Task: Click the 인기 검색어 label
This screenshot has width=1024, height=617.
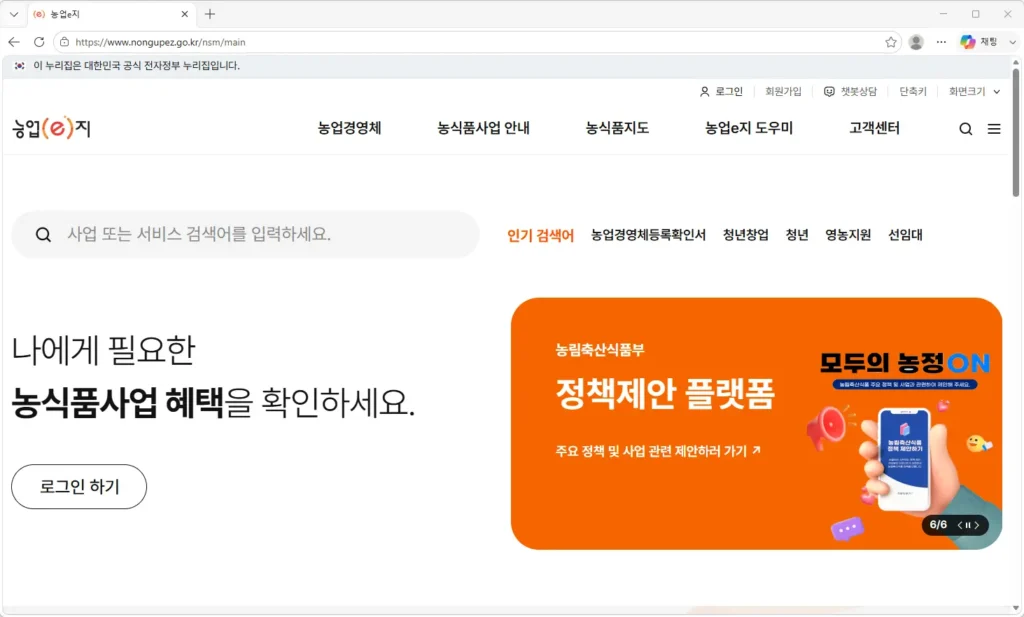Action: [540, 235]
